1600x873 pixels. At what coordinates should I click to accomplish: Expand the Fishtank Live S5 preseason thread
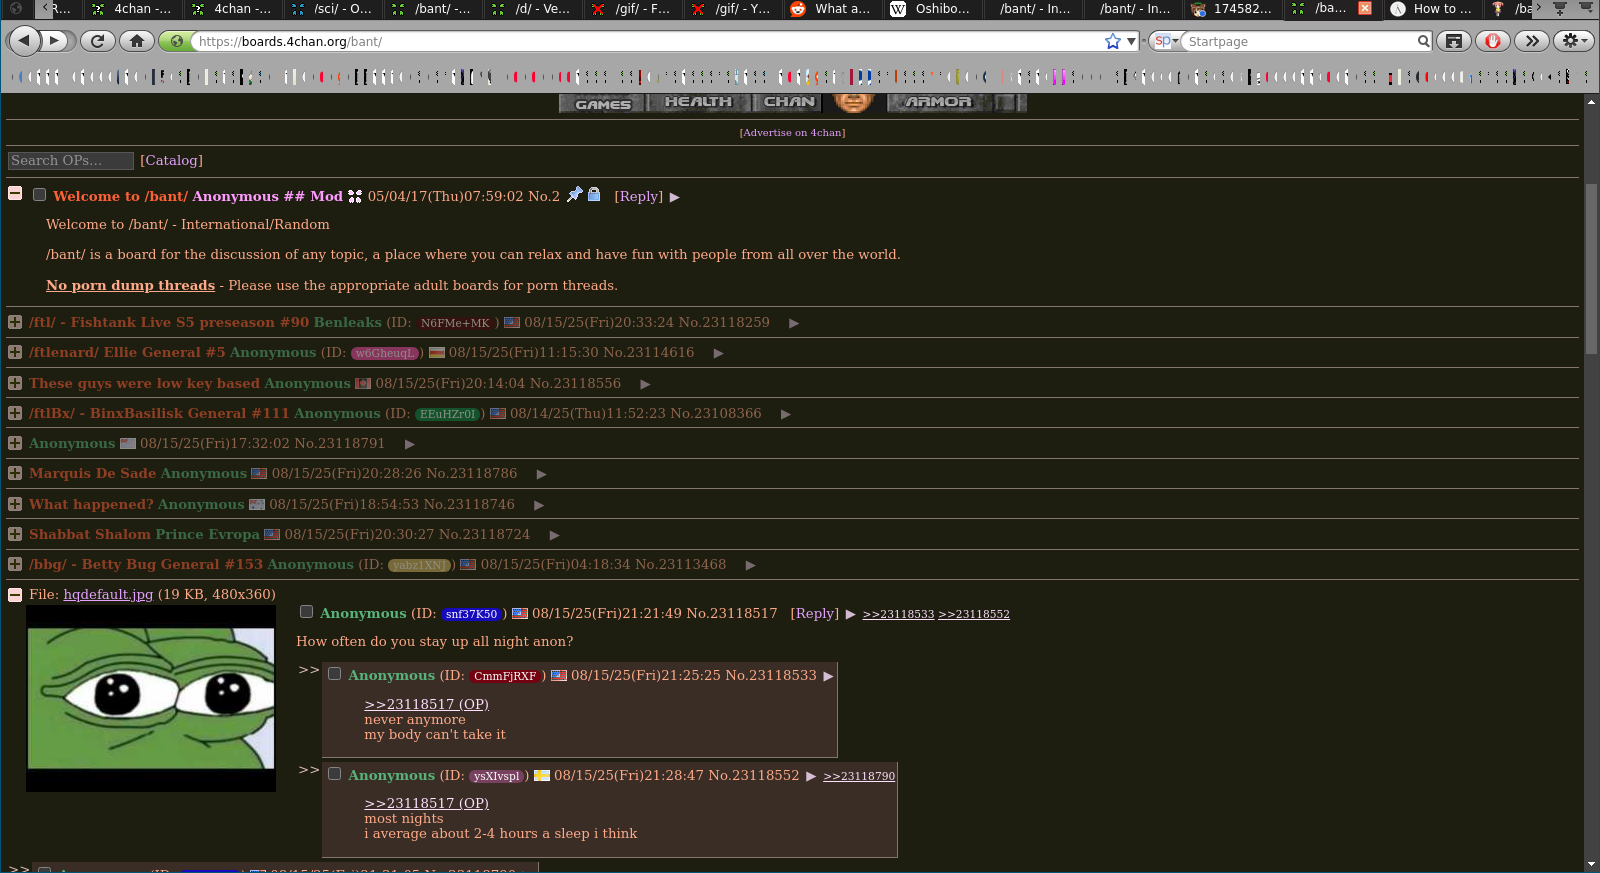[15, 322]
